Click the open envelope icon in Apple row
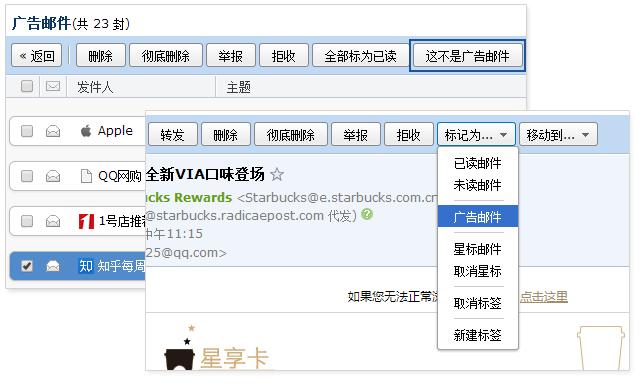The image size is (642, 386). tap(53, 131)
